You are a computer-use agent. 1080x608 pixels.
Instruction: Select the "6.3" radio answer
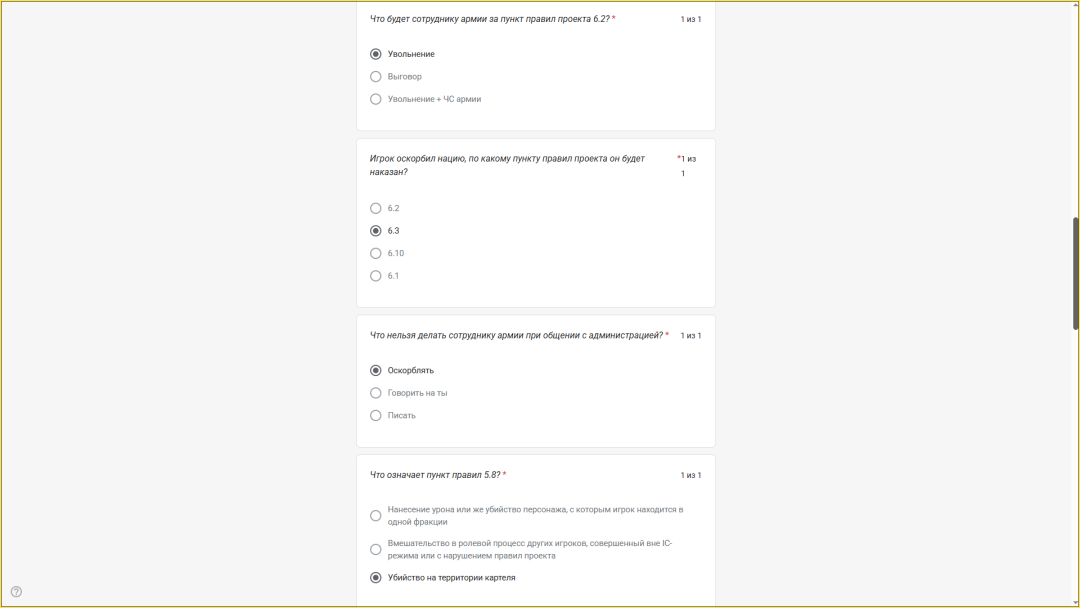tap(376, 231)
